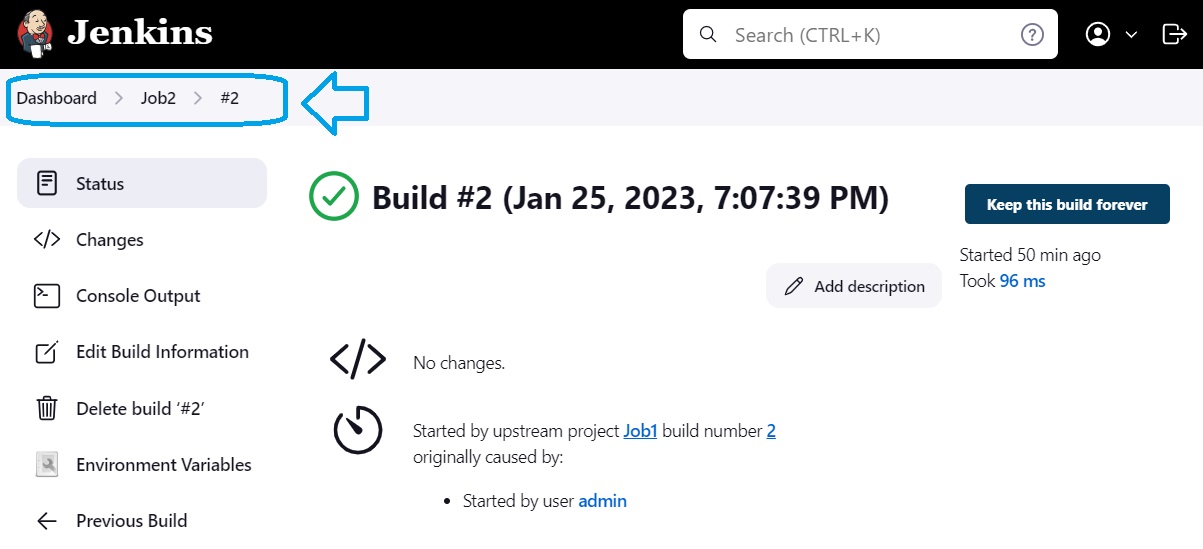Viewport: 1203px width, 549px height.
Task: Click the Edit Build Information pencil icon
Action: pos(47,352)
